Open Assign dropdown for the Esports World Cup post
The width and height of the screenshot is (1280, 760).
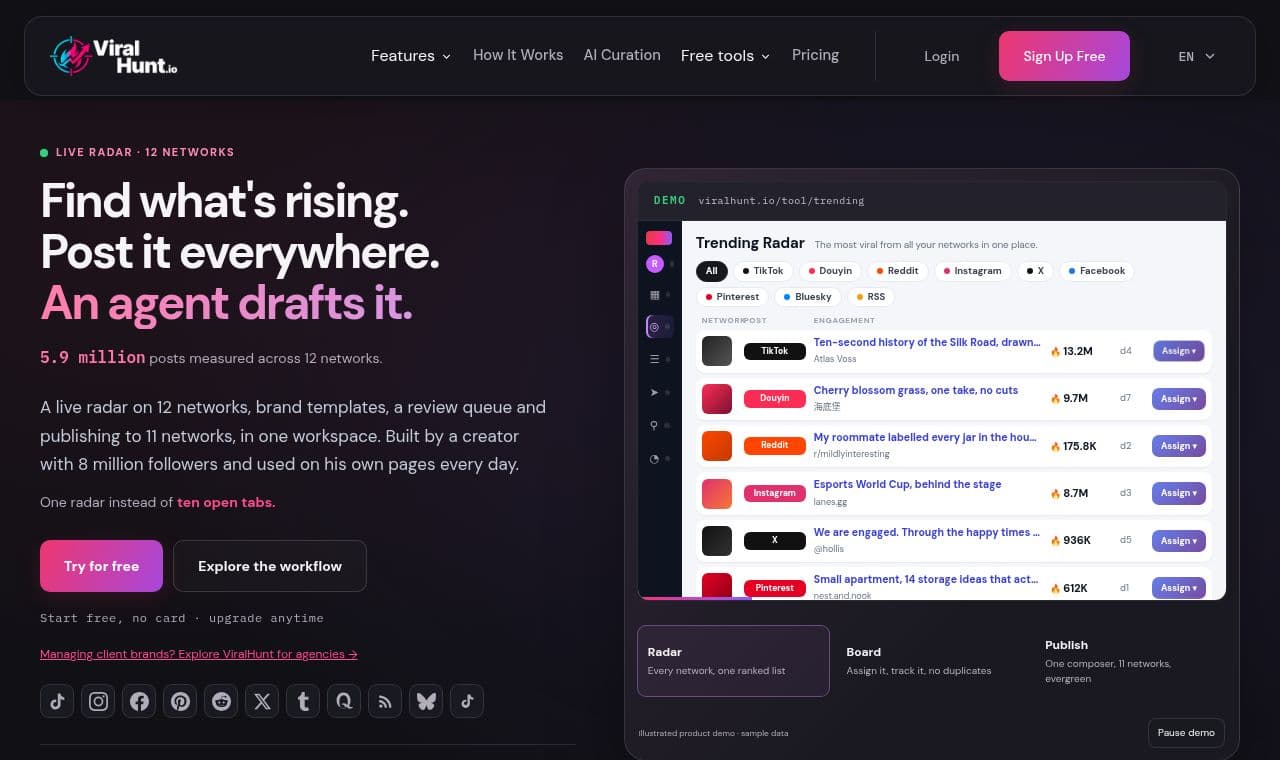pos(1179,493)
